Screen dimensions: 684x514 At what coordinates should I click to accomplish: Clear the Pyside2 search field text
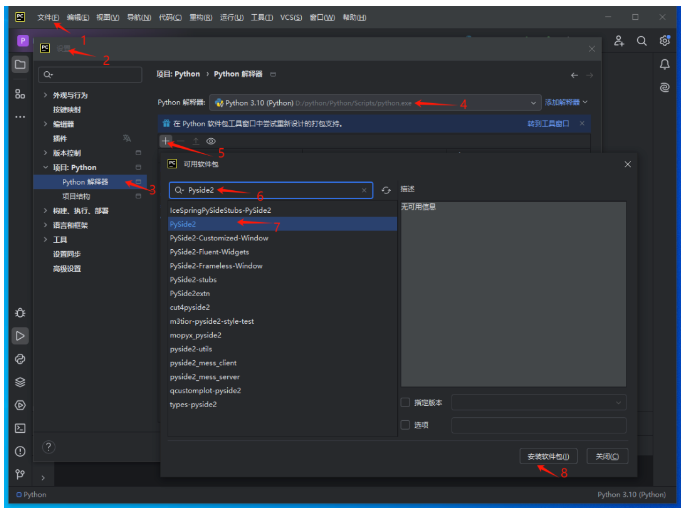(364, 190)
